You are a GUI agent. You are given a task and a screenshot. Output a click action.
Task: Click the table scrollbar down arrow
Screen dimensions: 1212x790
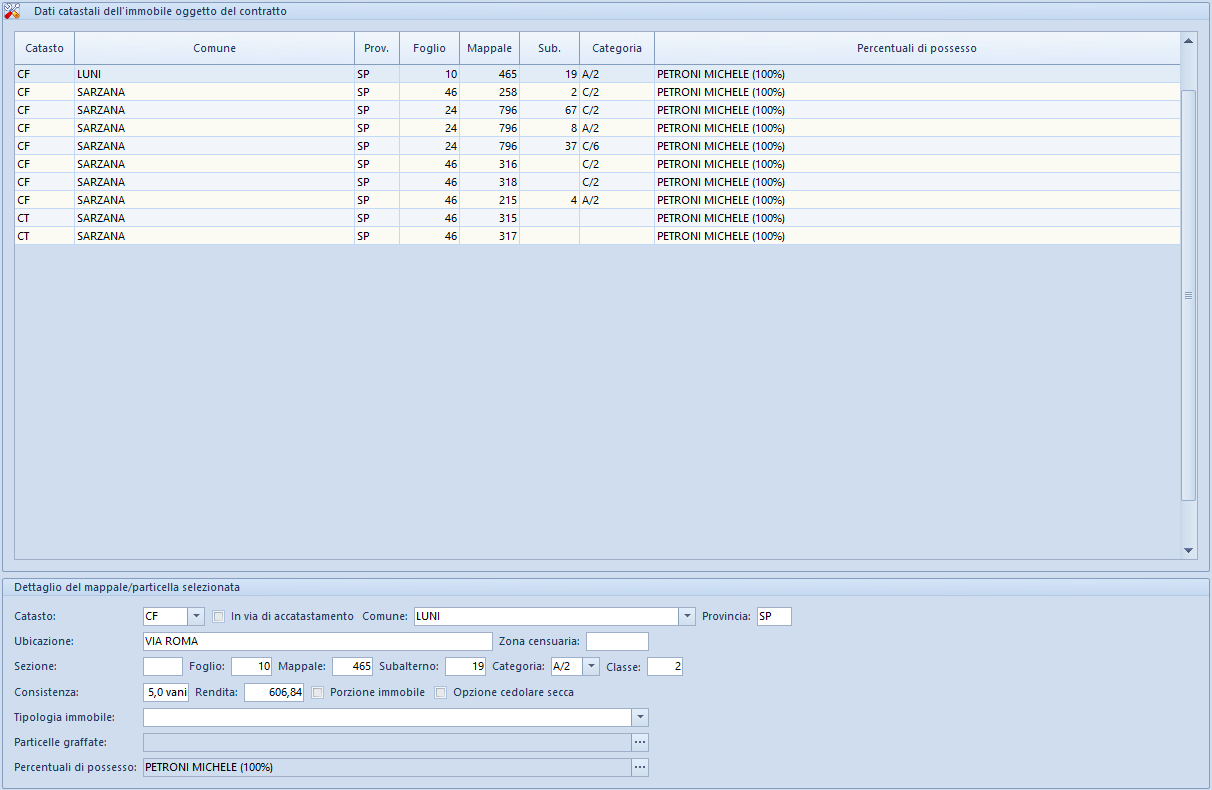(x=1189, y=551)
